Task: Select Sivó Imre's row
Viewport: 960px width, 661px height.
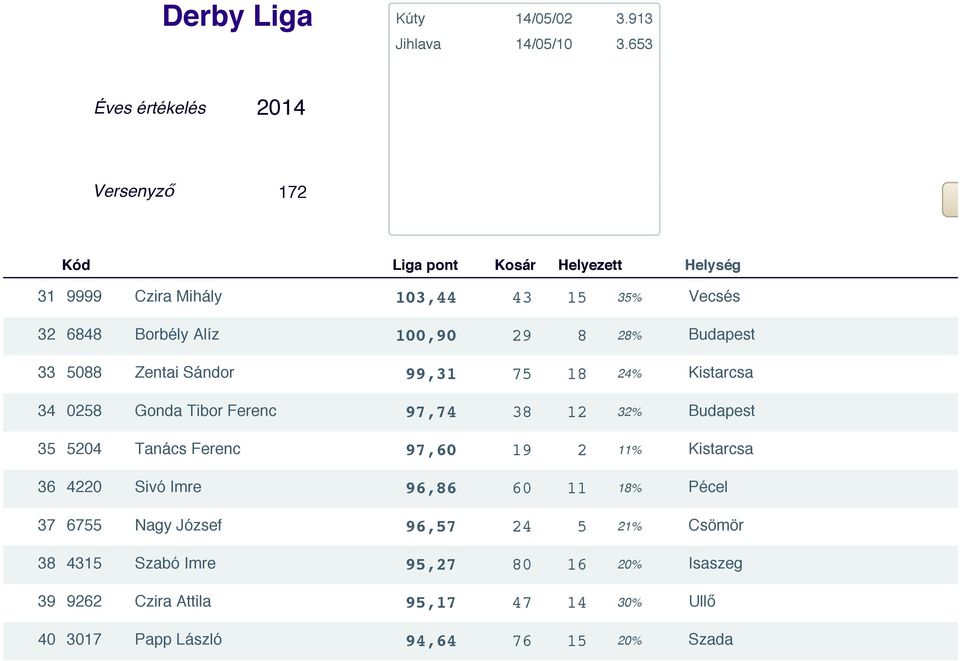Action: (480, 488)
